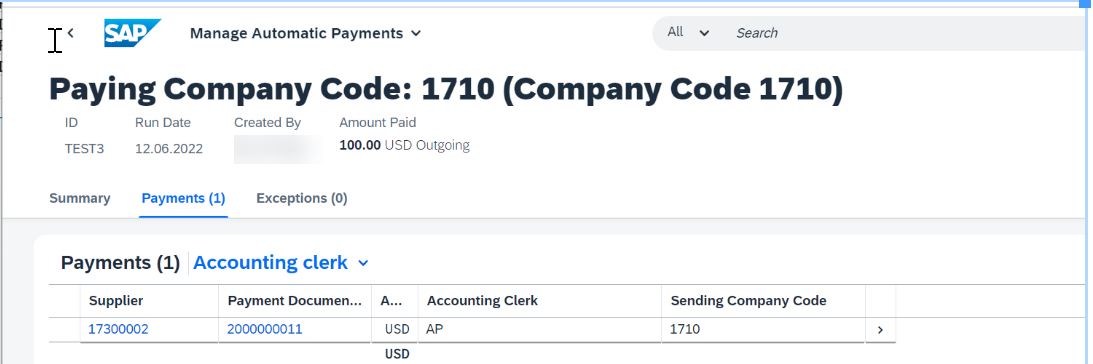
Task: Open the Exceptions (0) tab
Action: [x=302, y=199]
